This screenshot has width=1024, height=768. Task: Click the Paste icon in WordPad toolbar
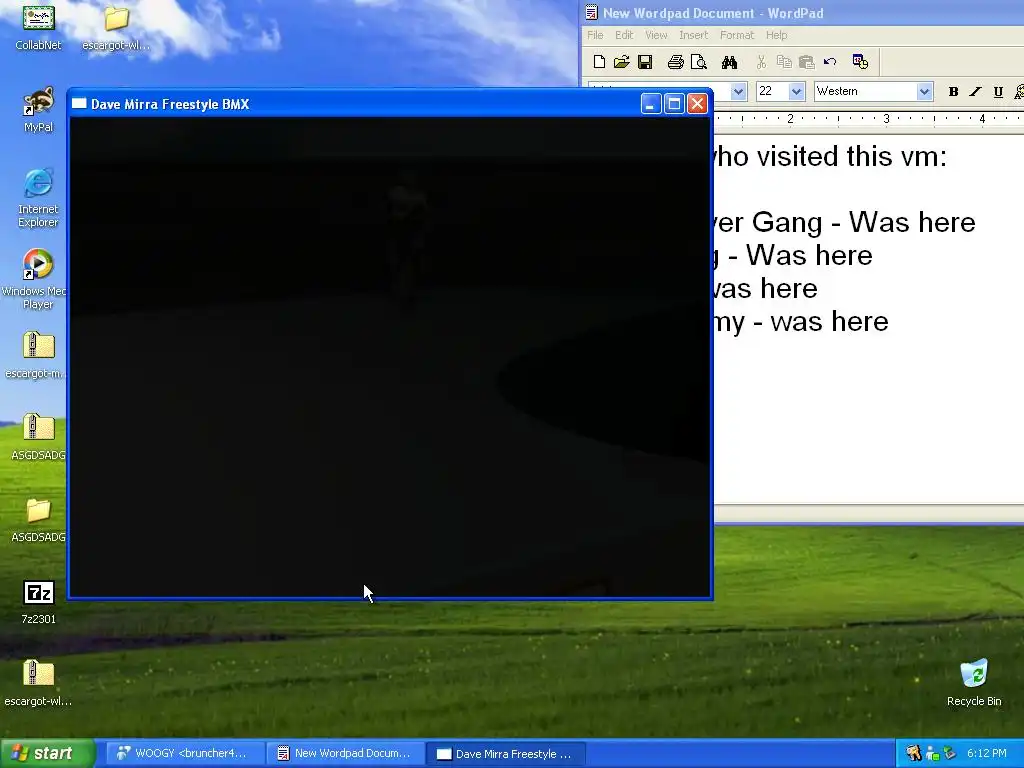807,62
